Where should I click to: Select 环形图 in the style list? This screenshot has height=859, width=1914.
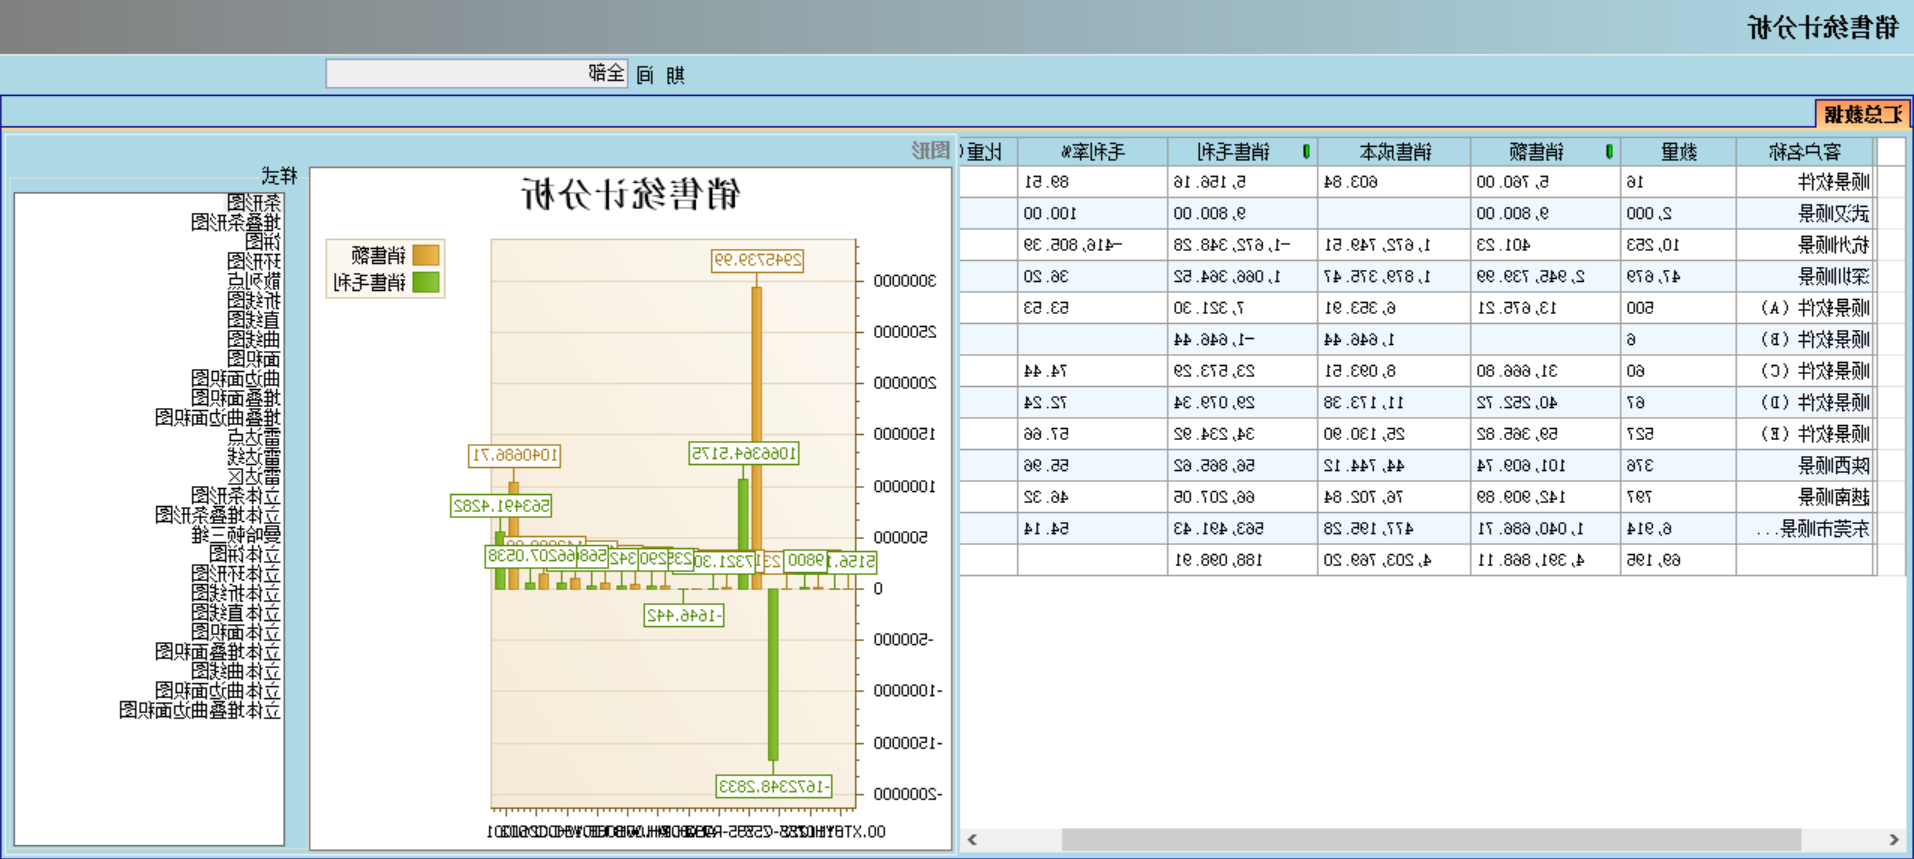(254, 261)
